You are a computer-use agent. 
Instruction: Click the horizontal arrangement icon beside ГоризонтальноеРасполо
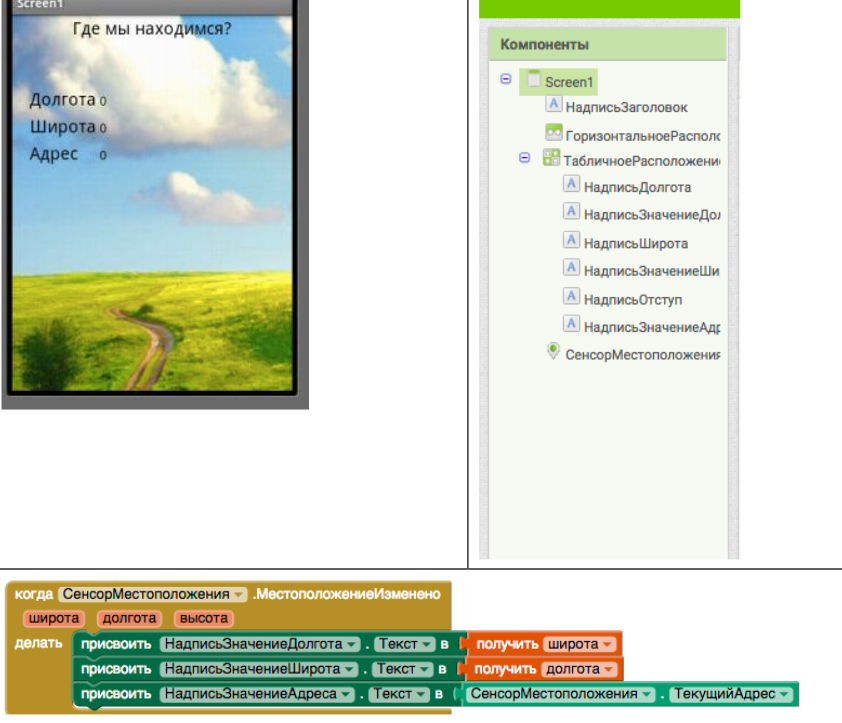pos(554,132)
